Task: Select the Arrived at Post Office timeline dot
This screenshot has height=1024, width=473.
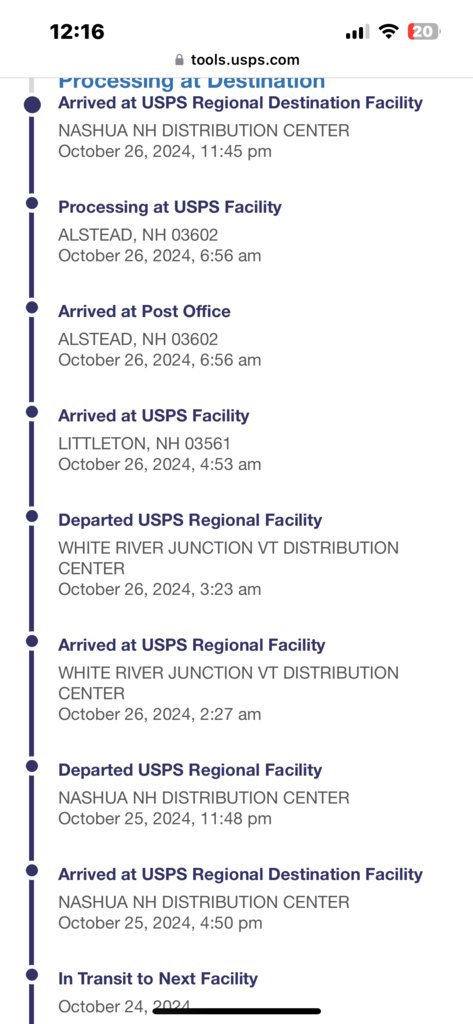Action: click(x=31, y=308)
